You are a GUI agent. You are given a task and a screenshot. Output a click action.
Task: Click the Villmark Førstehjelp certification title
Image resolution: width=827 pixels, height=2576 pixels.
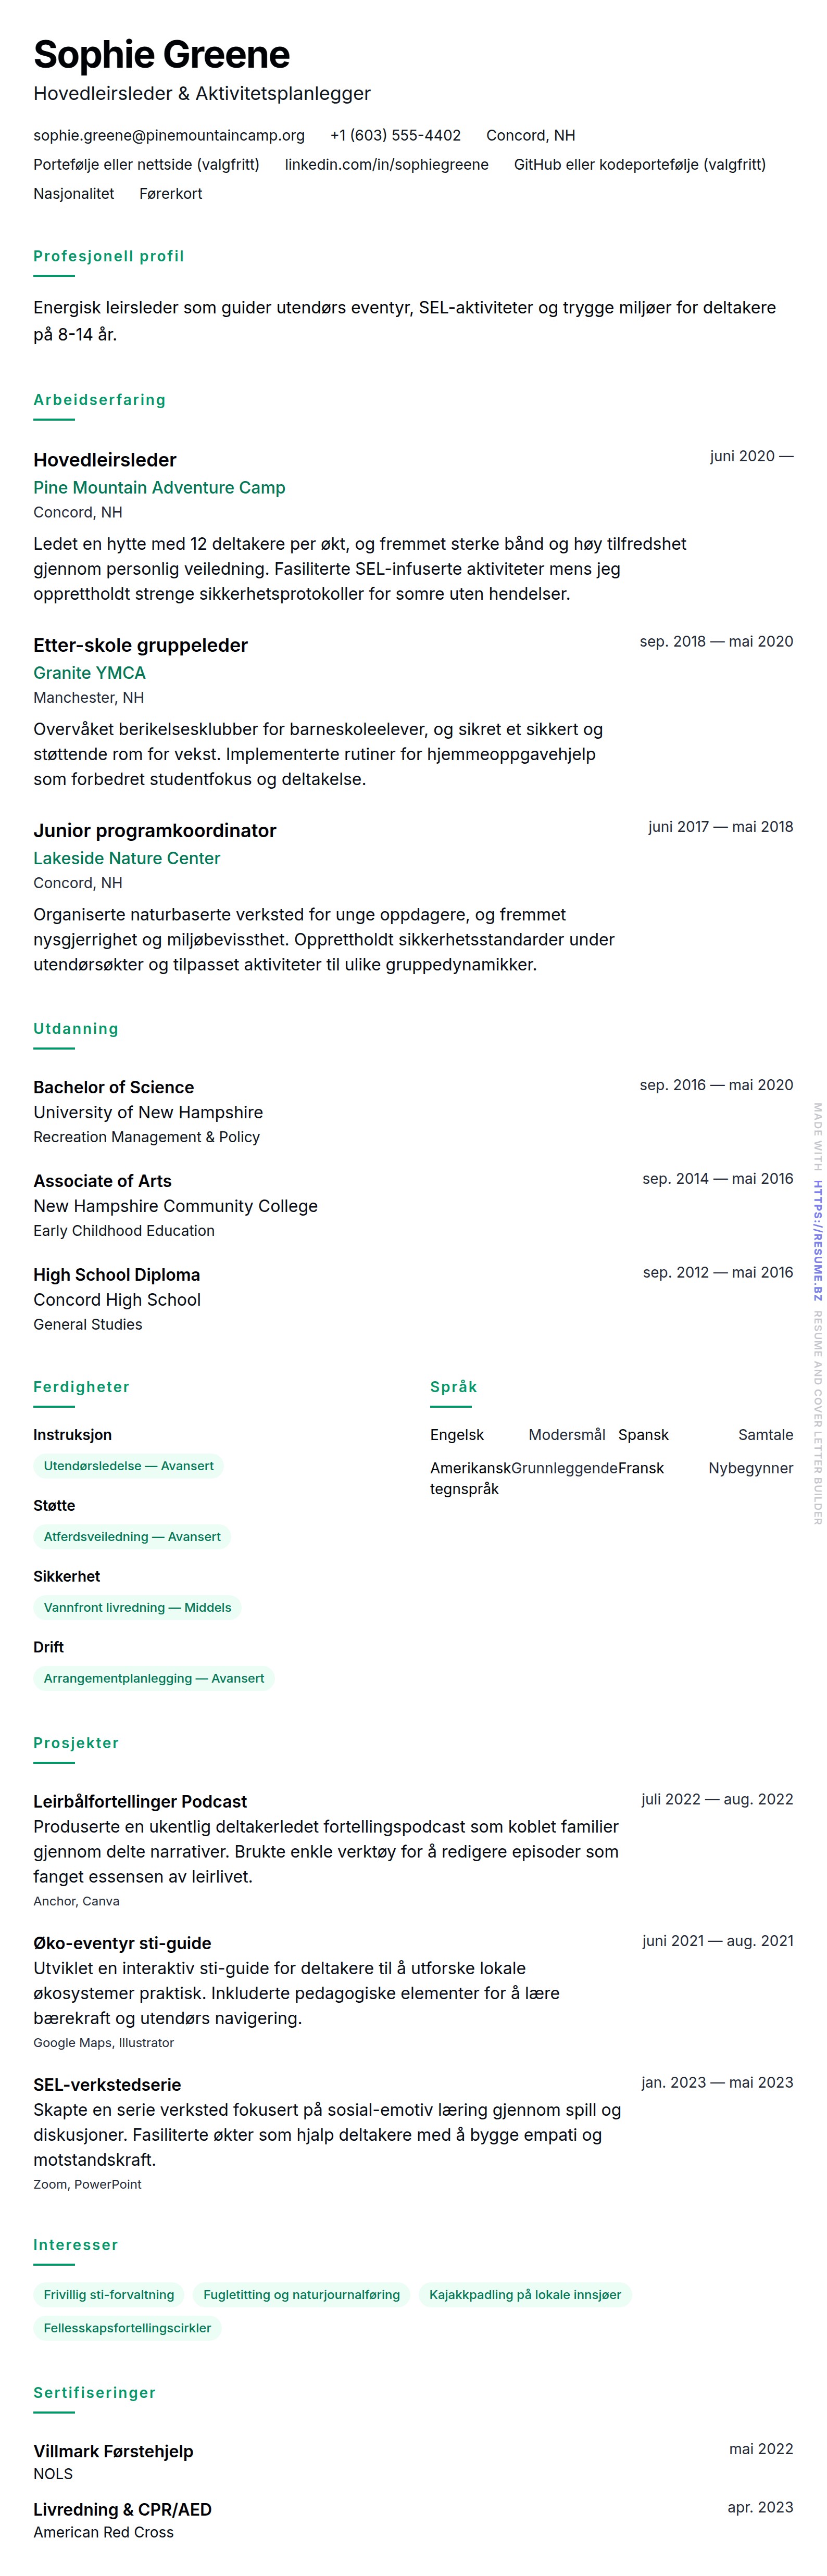[x=113, y=2451]
